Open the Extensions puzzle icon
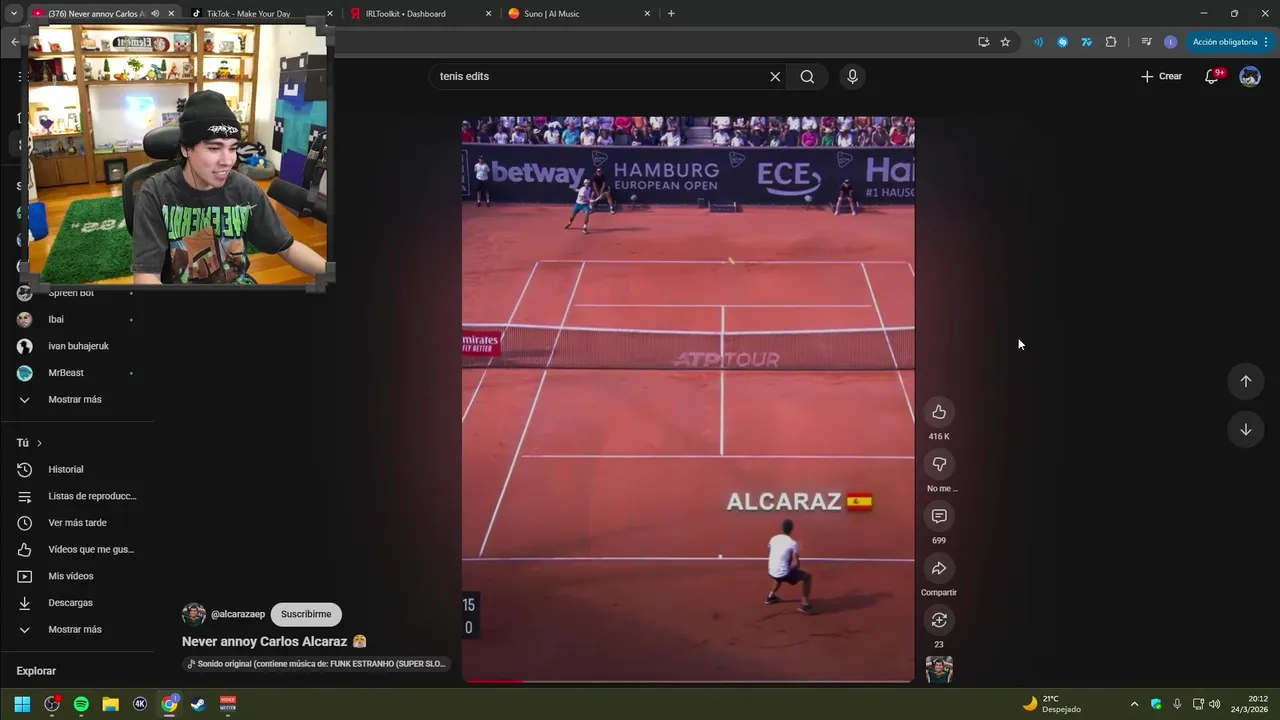 1111,42
